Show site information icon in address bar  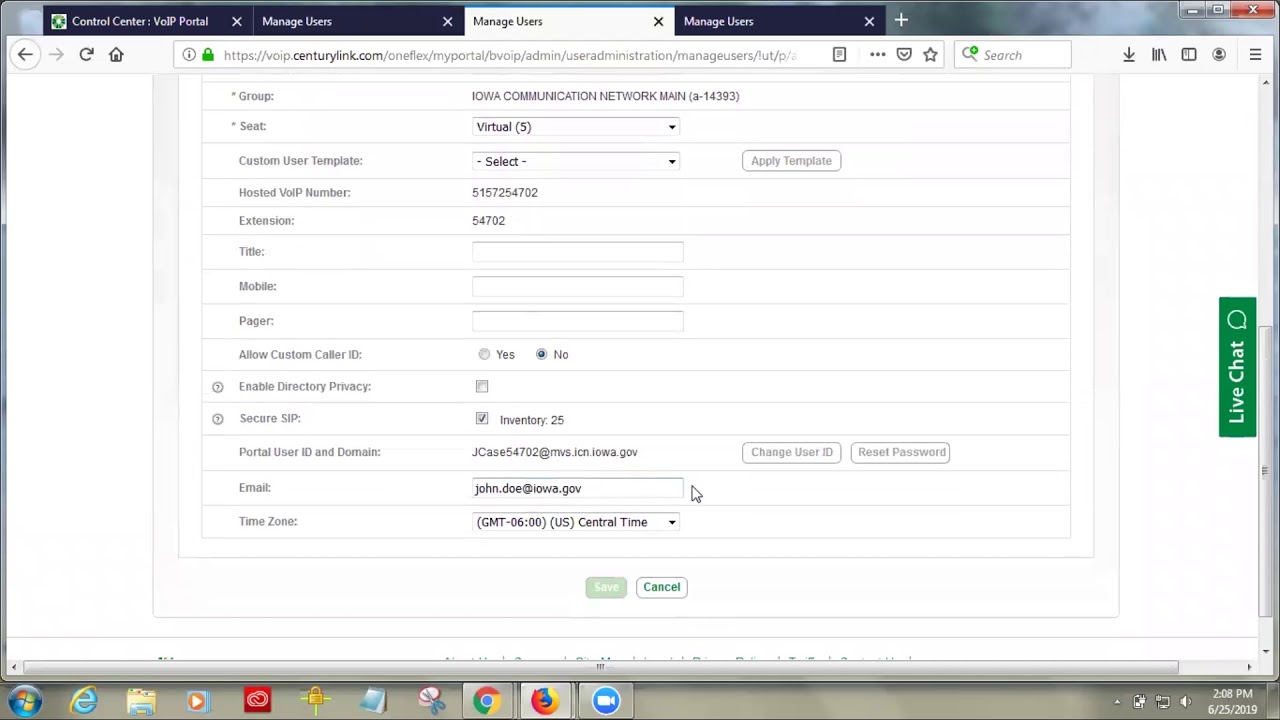189,55
